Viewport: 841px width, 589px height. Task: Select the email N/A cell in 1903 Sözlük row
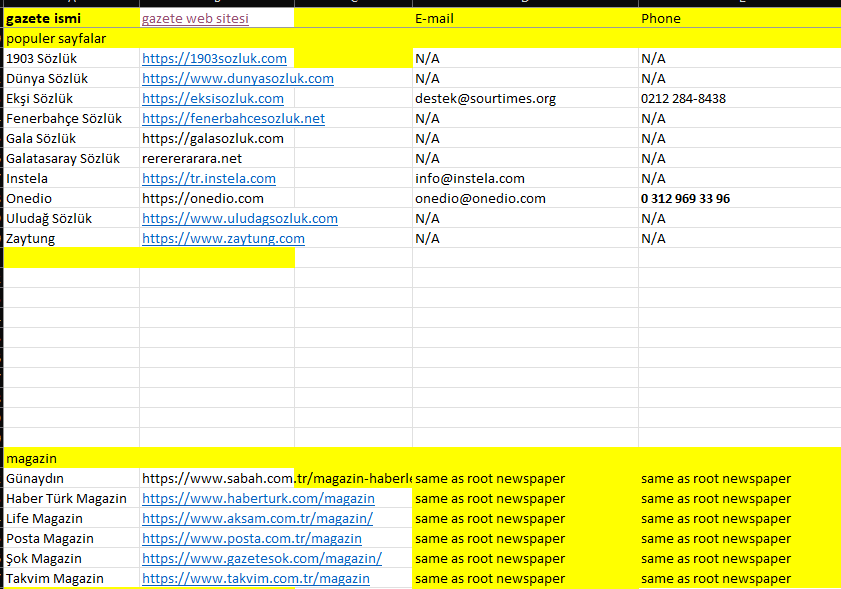[x=525, y=58]
